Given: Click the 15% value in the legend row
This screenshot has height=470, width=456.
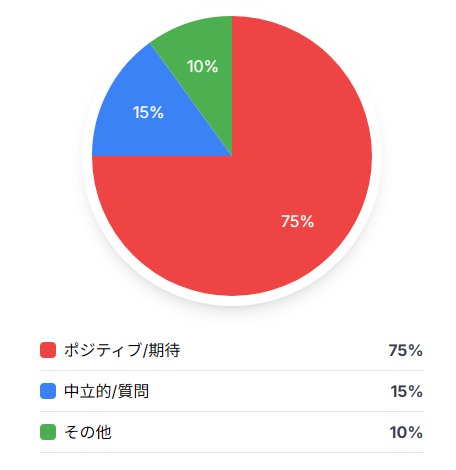Looking at the screenshot, I should (407, 391).
